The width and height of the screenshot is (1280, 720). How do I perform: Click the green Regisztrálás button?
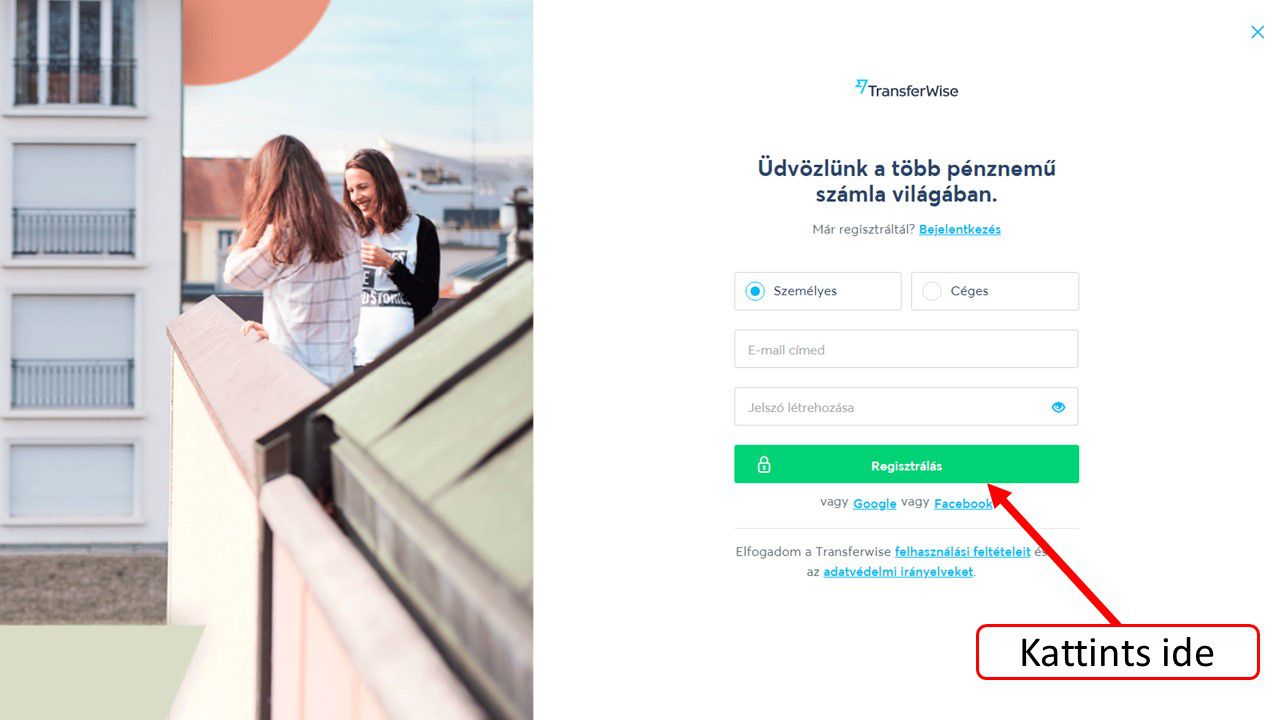(906, 464)
